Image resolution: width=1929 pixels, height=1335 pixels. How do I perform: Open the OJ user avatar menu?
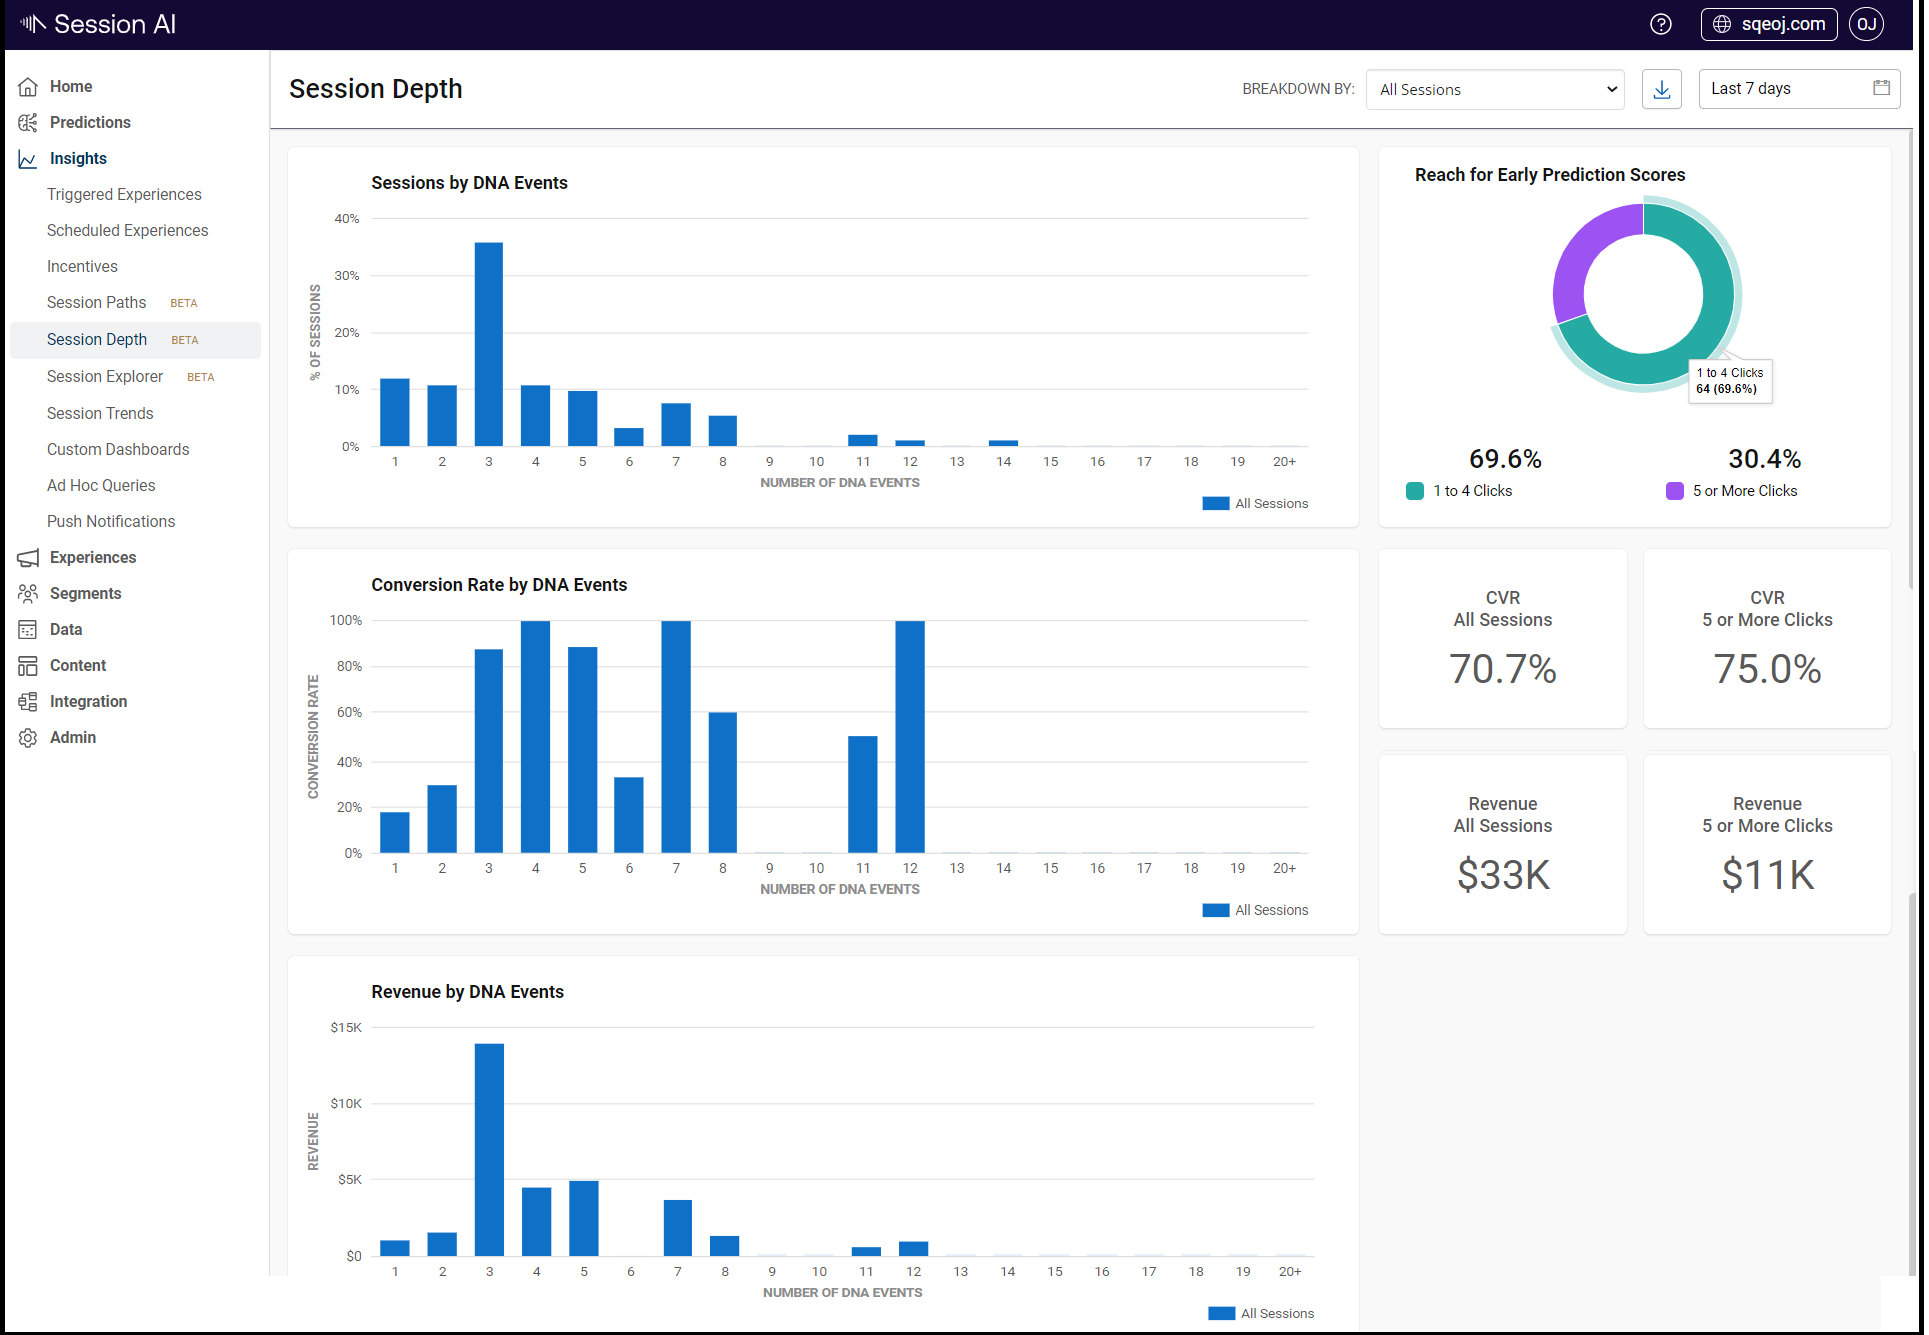coord(1866,24)
